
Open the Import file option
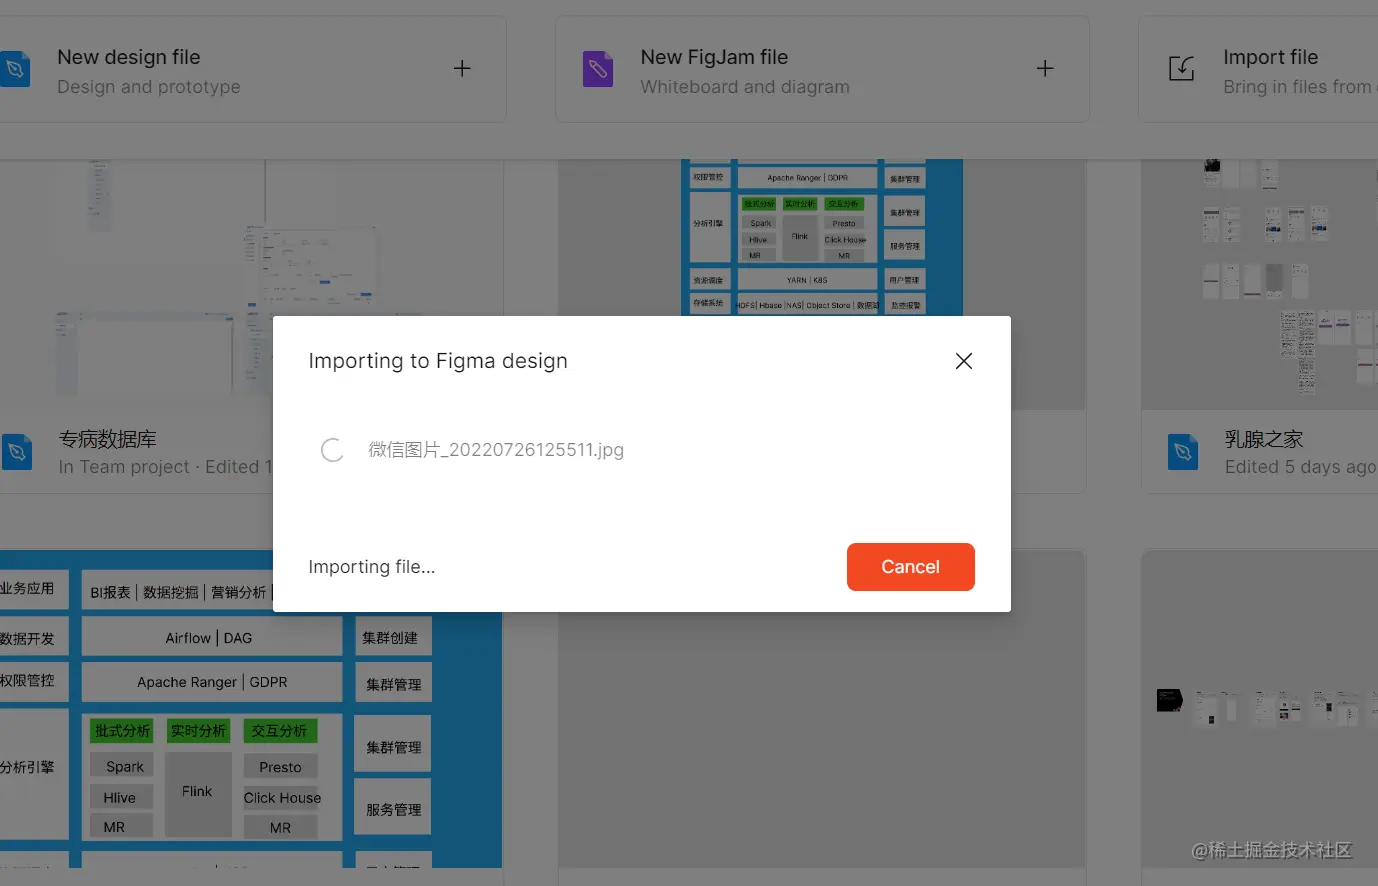[1258, 69]
